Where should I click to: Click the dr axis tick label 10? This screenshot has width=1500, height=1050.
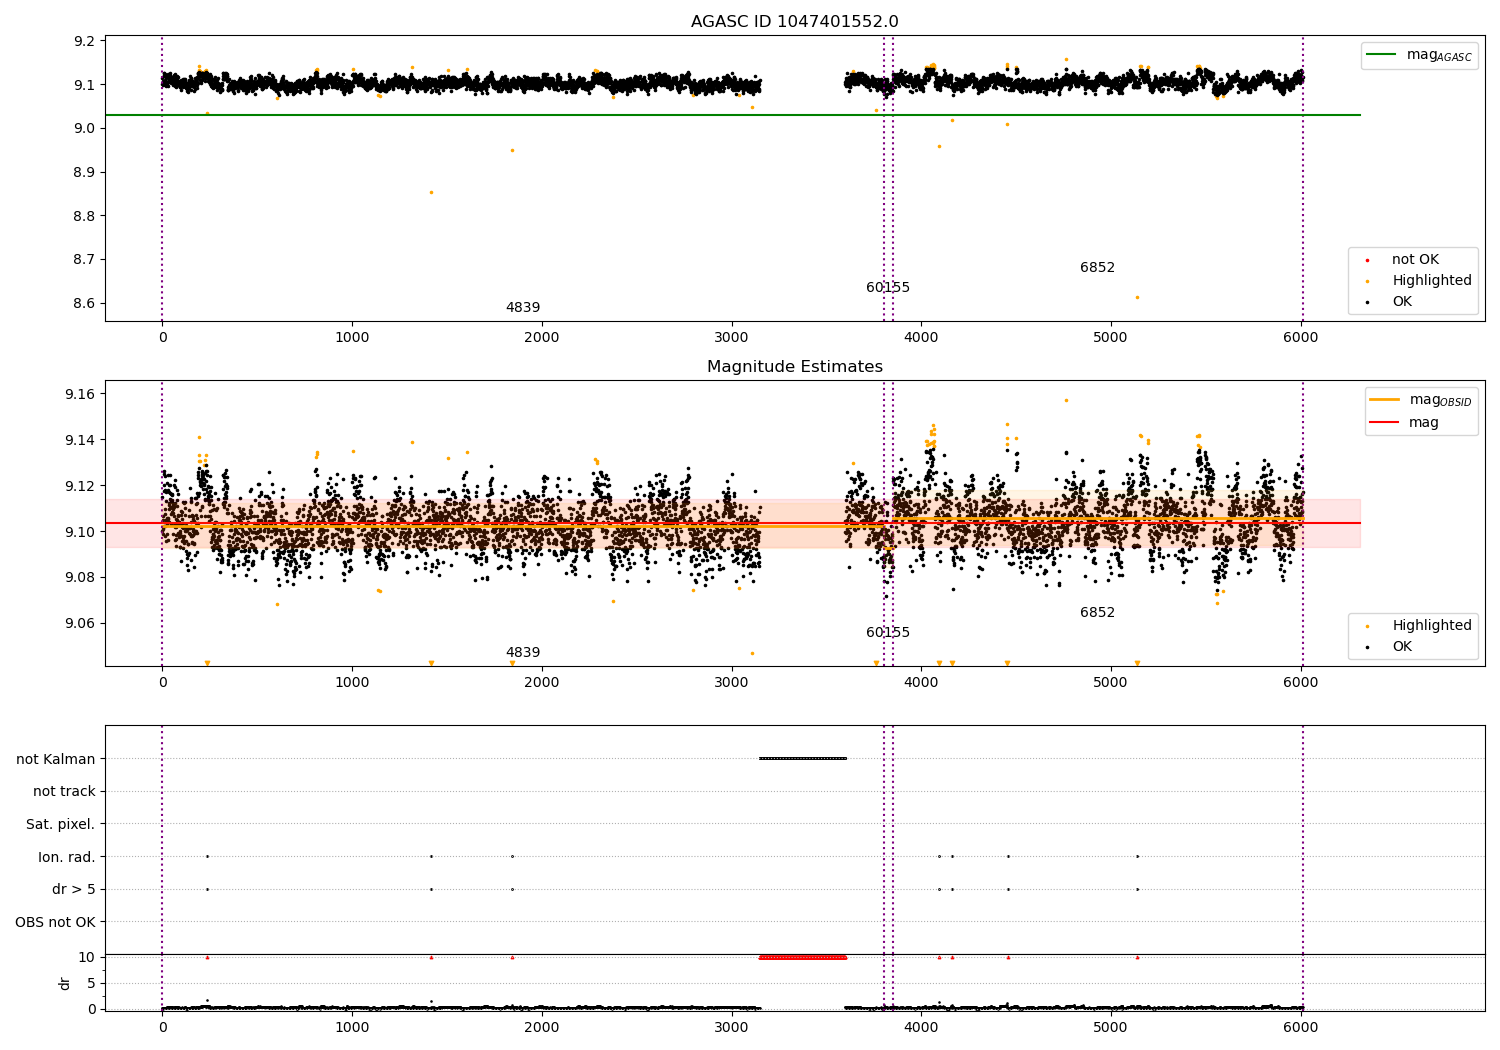click(x=87, y=958)
